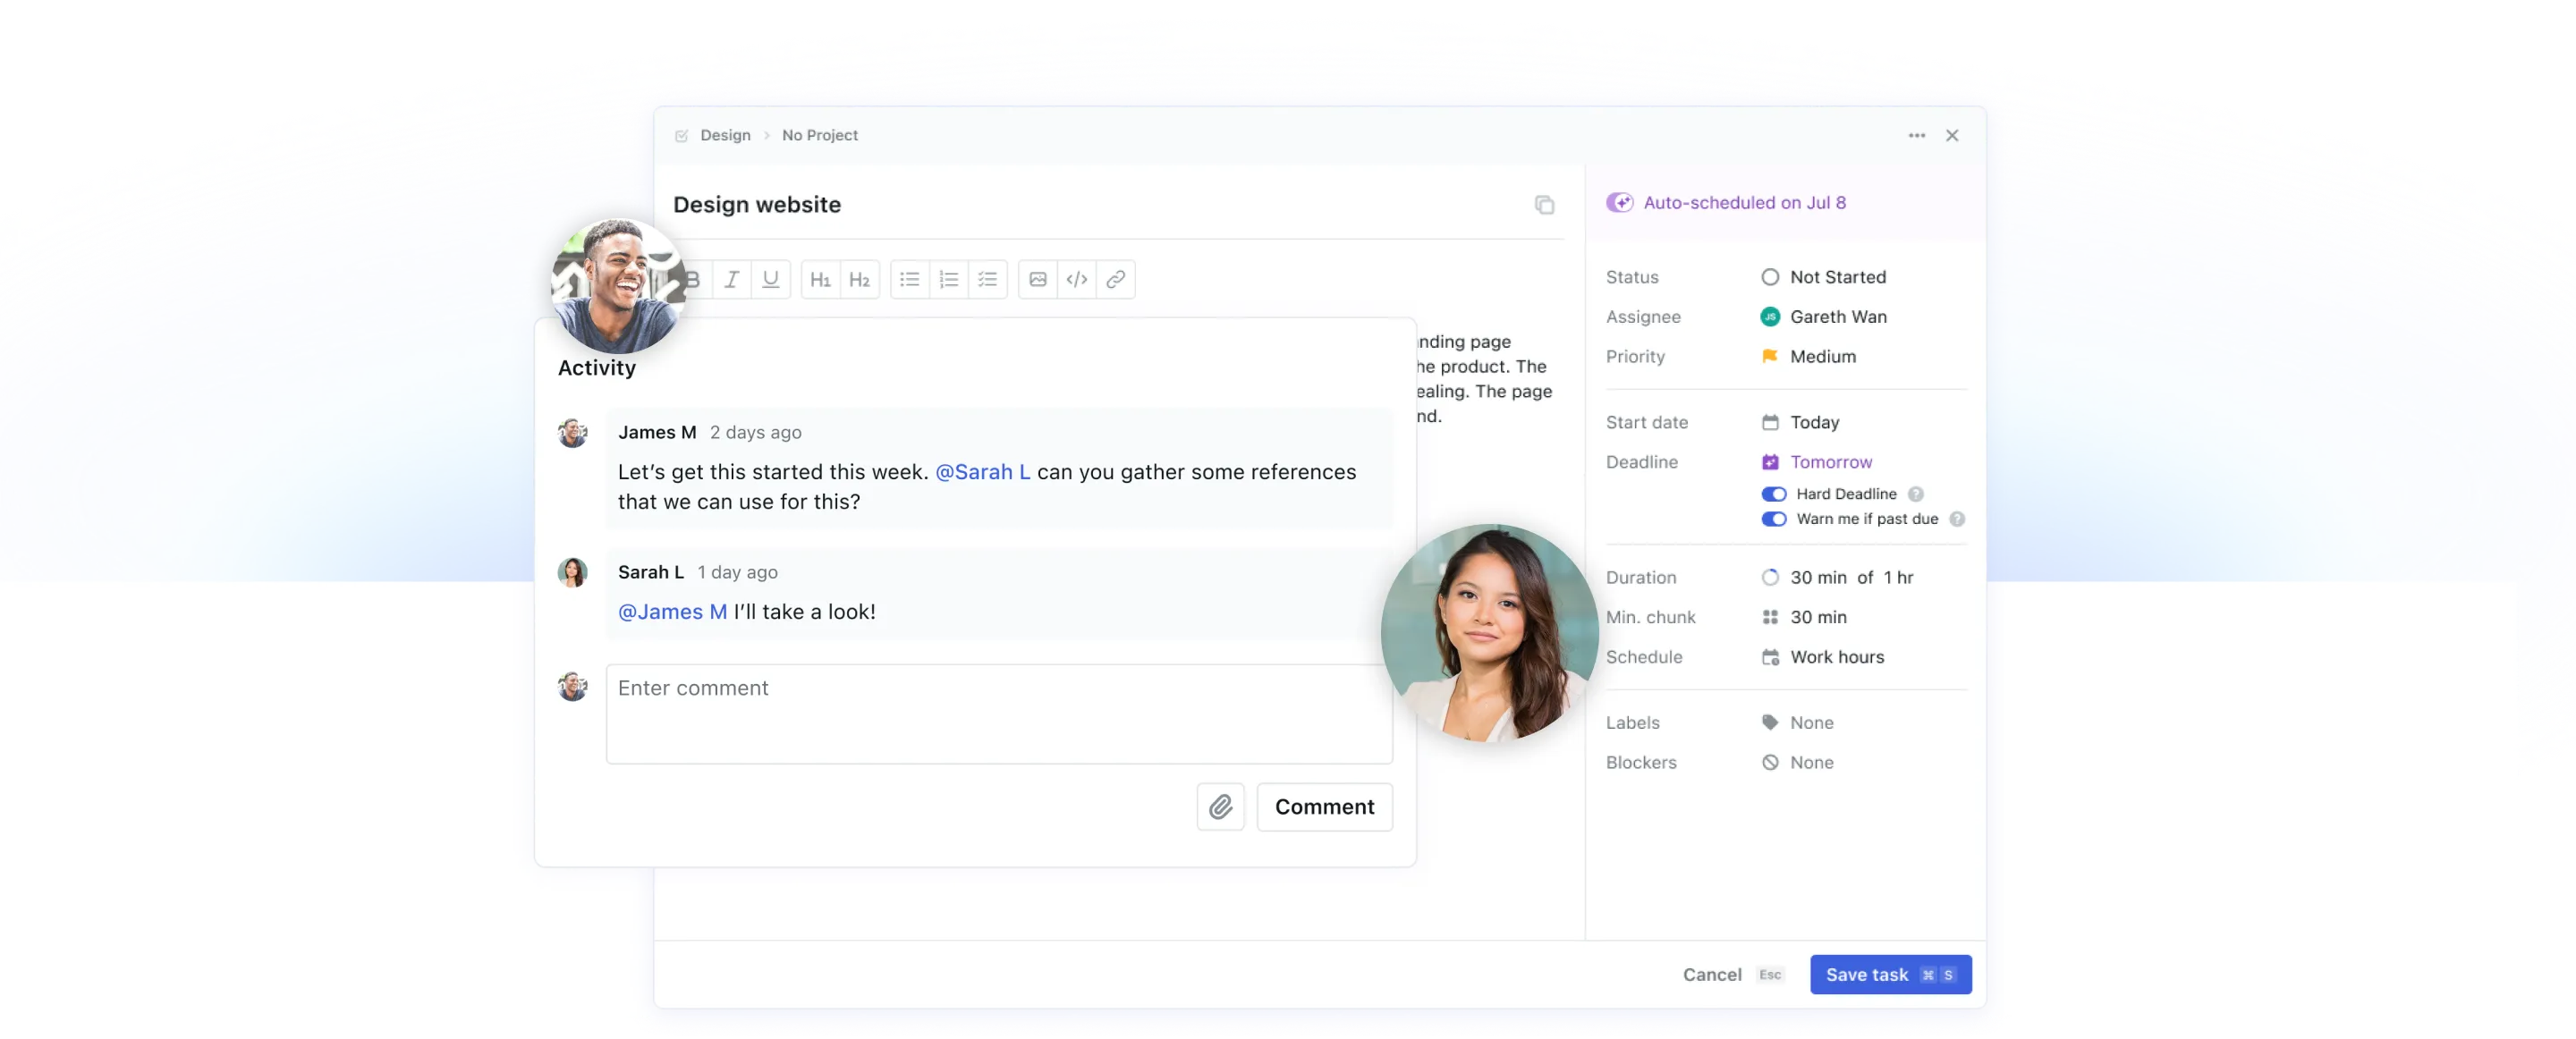The image size is (2576, 1039).
Task: Toggle bold formatting in the editor
Action: pos(691,279)
